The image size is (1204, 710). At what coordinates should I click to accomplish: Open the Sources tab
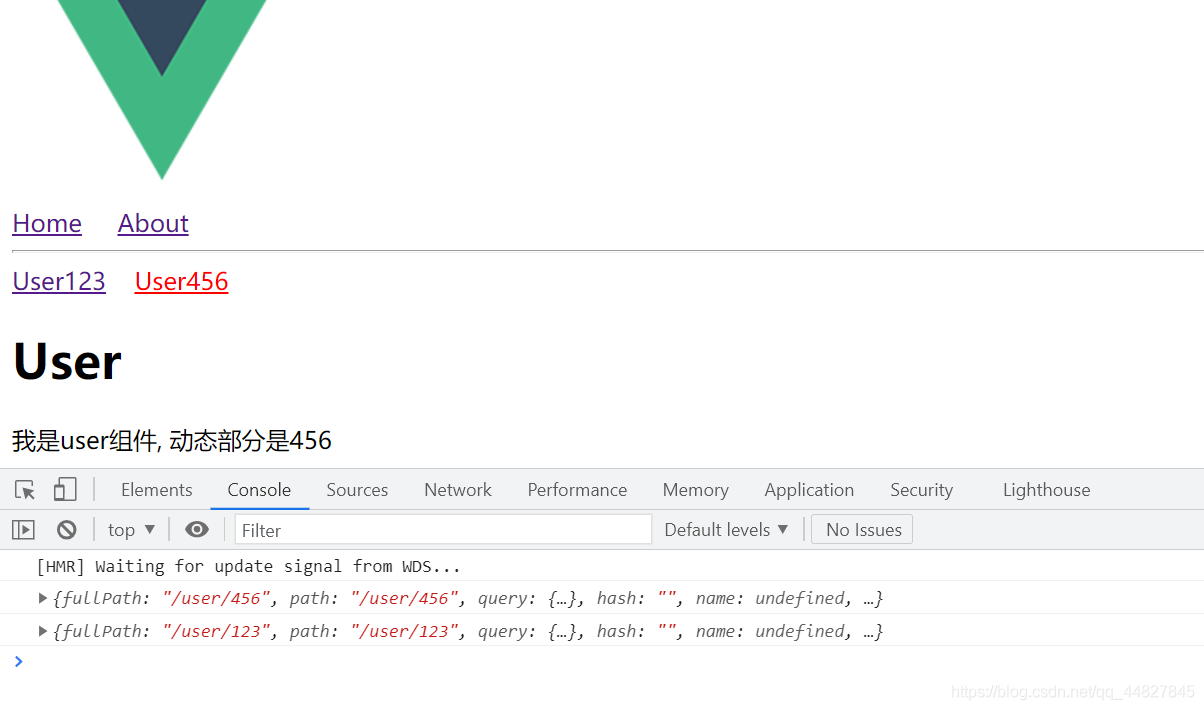[x=357, y=490]
